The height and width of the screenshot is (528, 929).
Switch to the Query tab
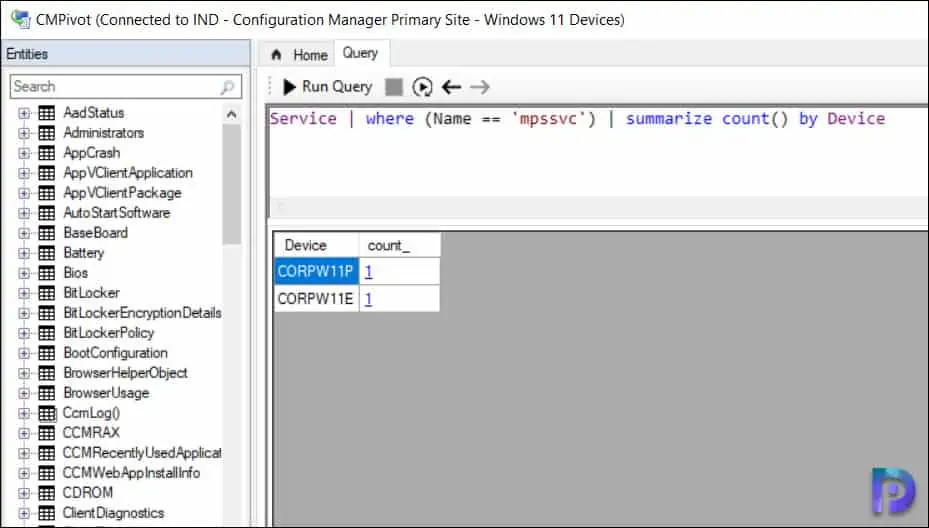click(x=360, y=53)
